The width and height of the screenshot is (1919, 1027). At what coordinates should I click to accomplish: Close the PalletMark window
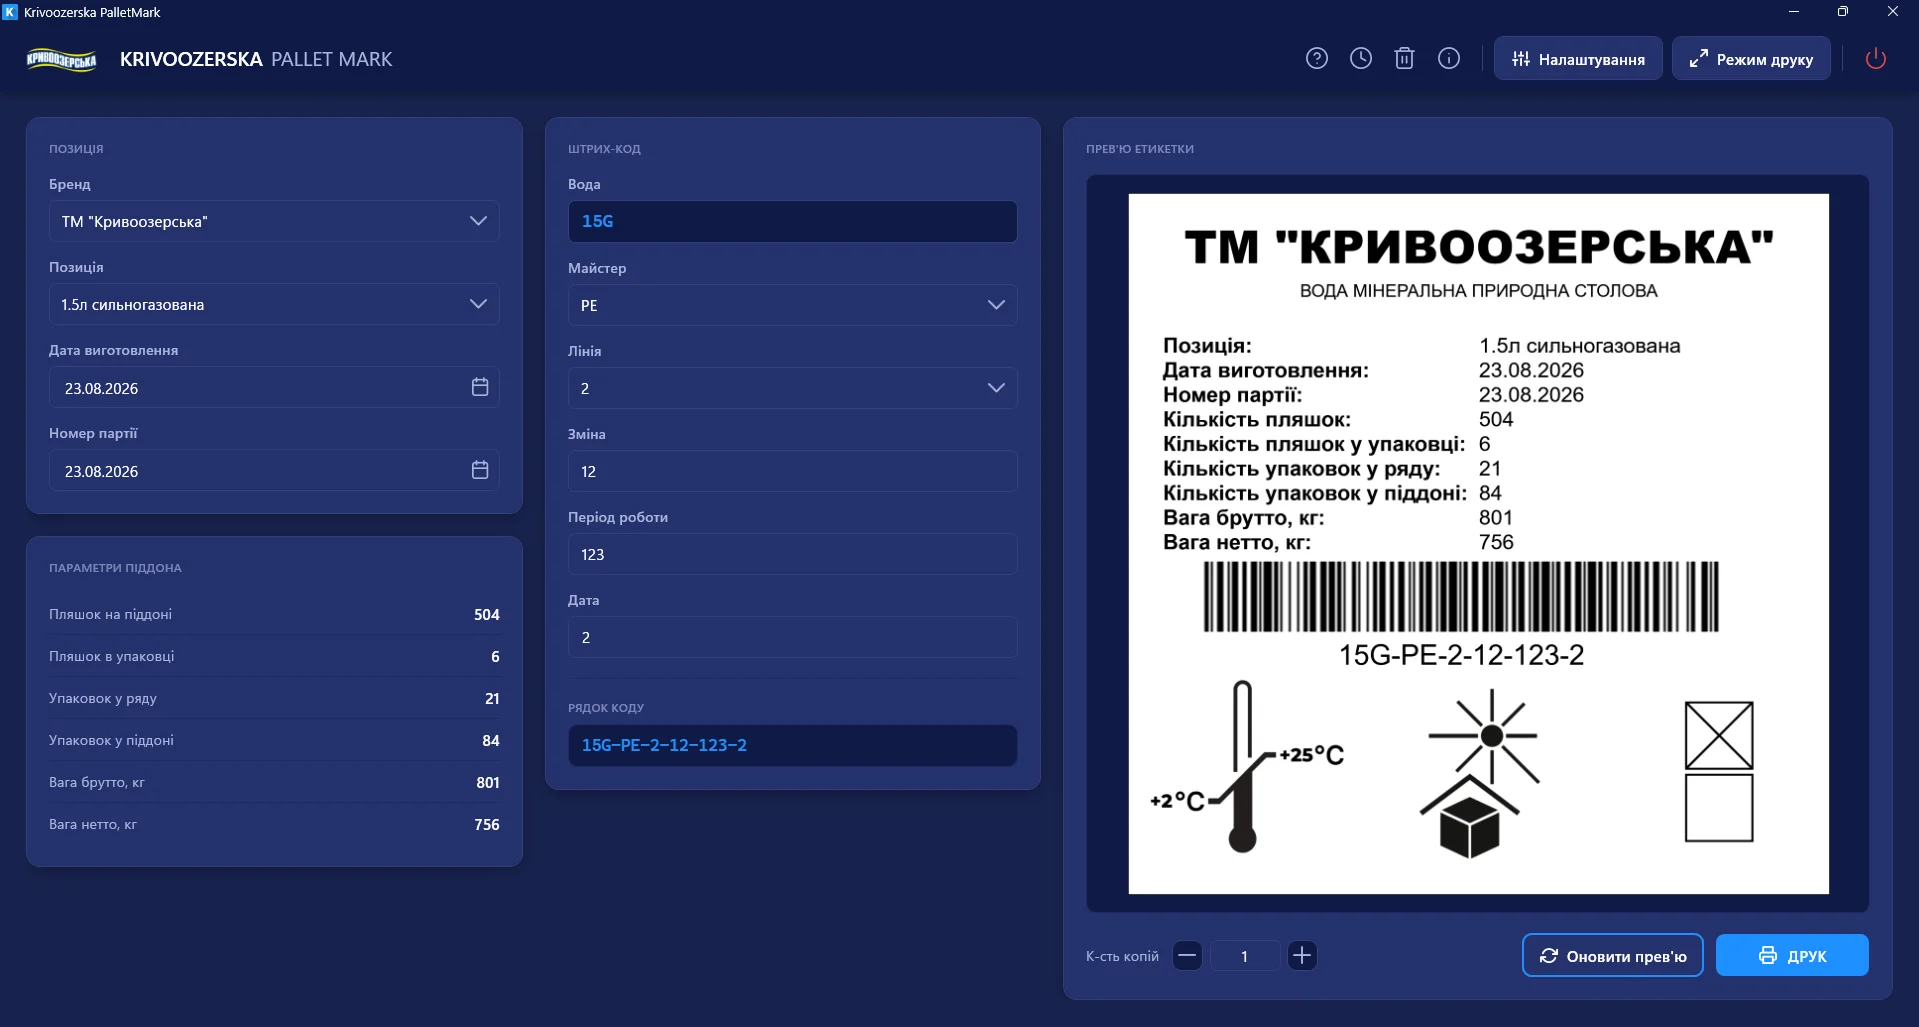coord(1892,12)
